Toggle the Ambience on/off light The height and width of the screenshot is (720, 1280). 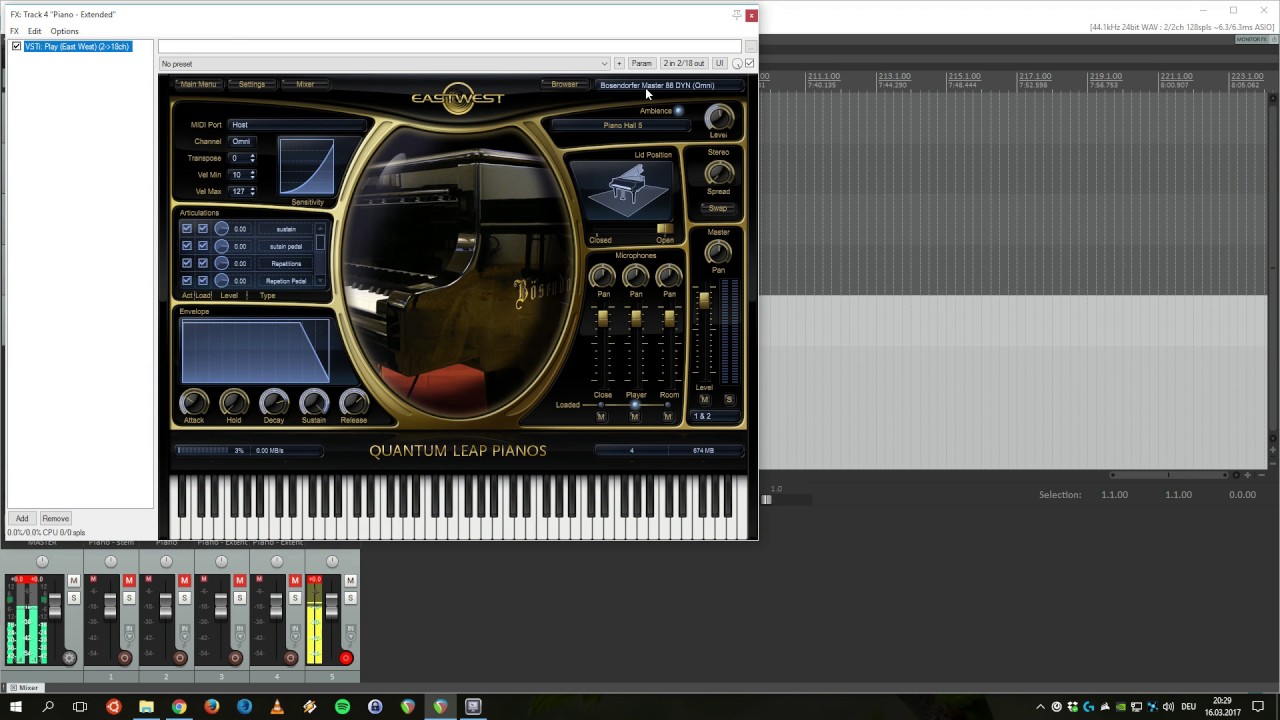pyautogui.click(x=679, y=111)
